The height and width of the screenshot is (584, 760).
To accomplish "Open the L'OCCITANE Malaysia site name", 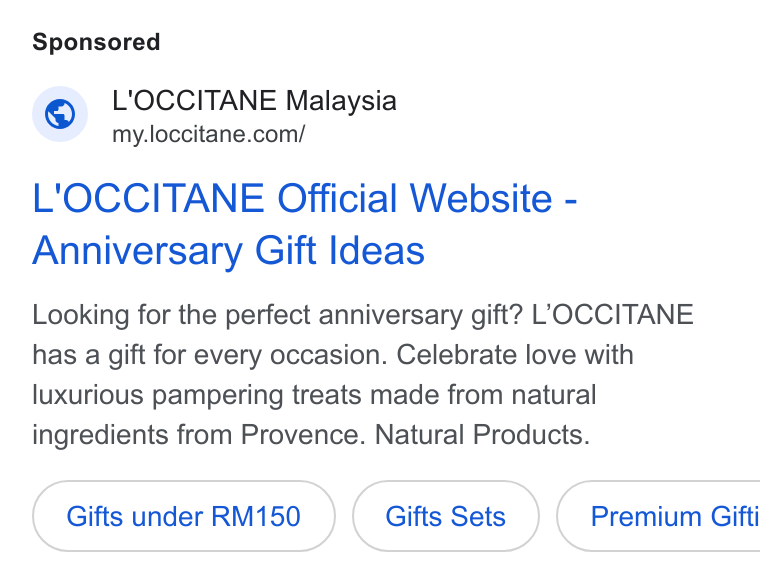I will click(x=254, y=101).
